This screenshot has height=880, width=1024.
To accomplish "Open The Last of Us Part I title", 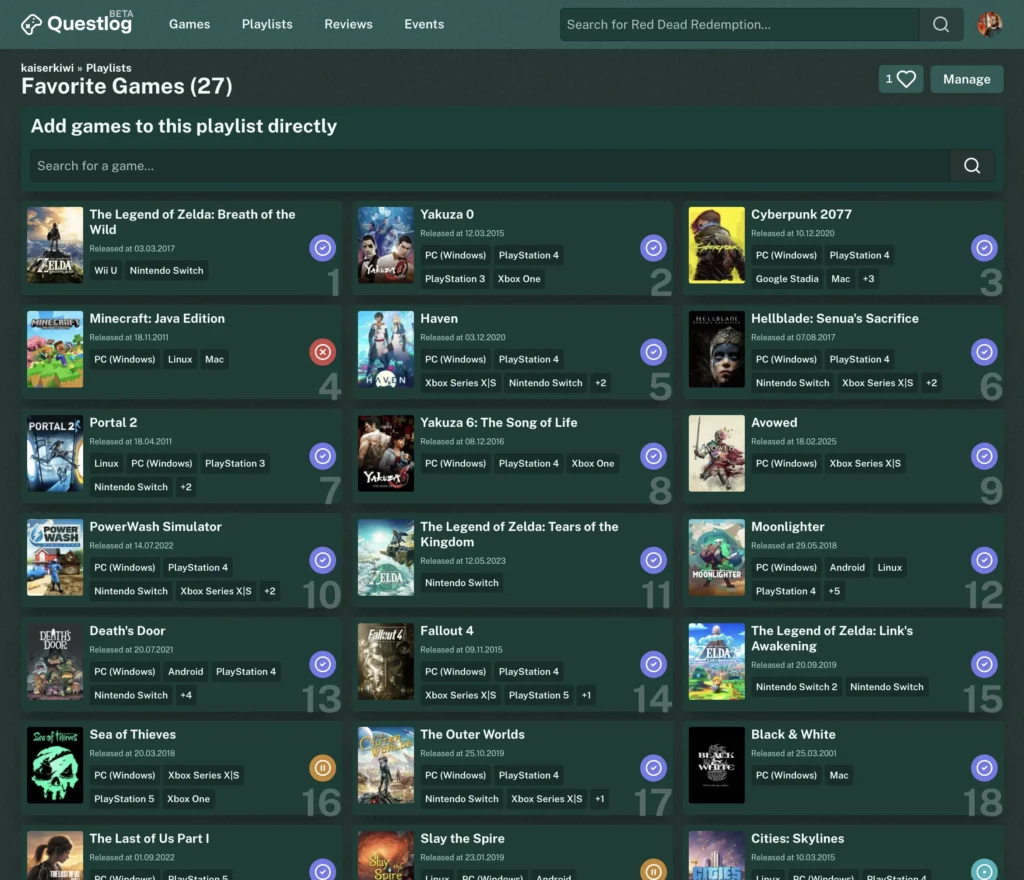I will pyautogui.click(x=149, y=838).
